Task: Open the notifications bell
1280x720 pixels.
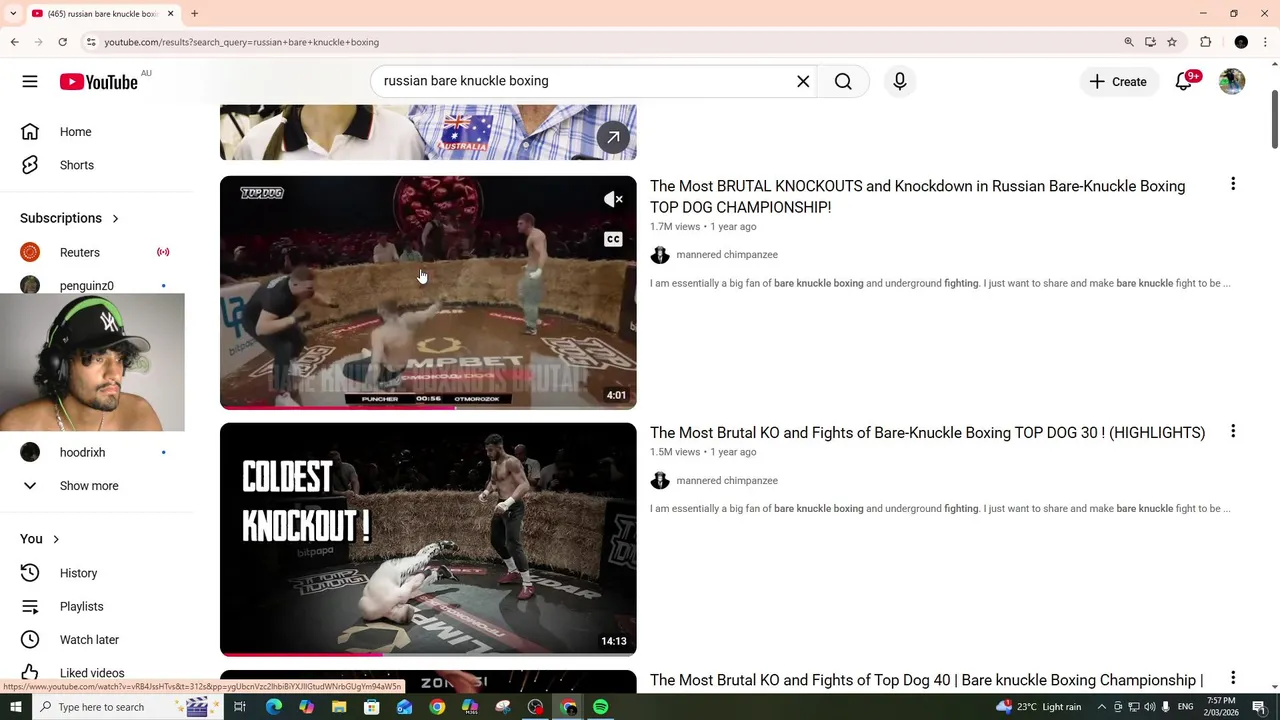Action: tap(1184, 82)
